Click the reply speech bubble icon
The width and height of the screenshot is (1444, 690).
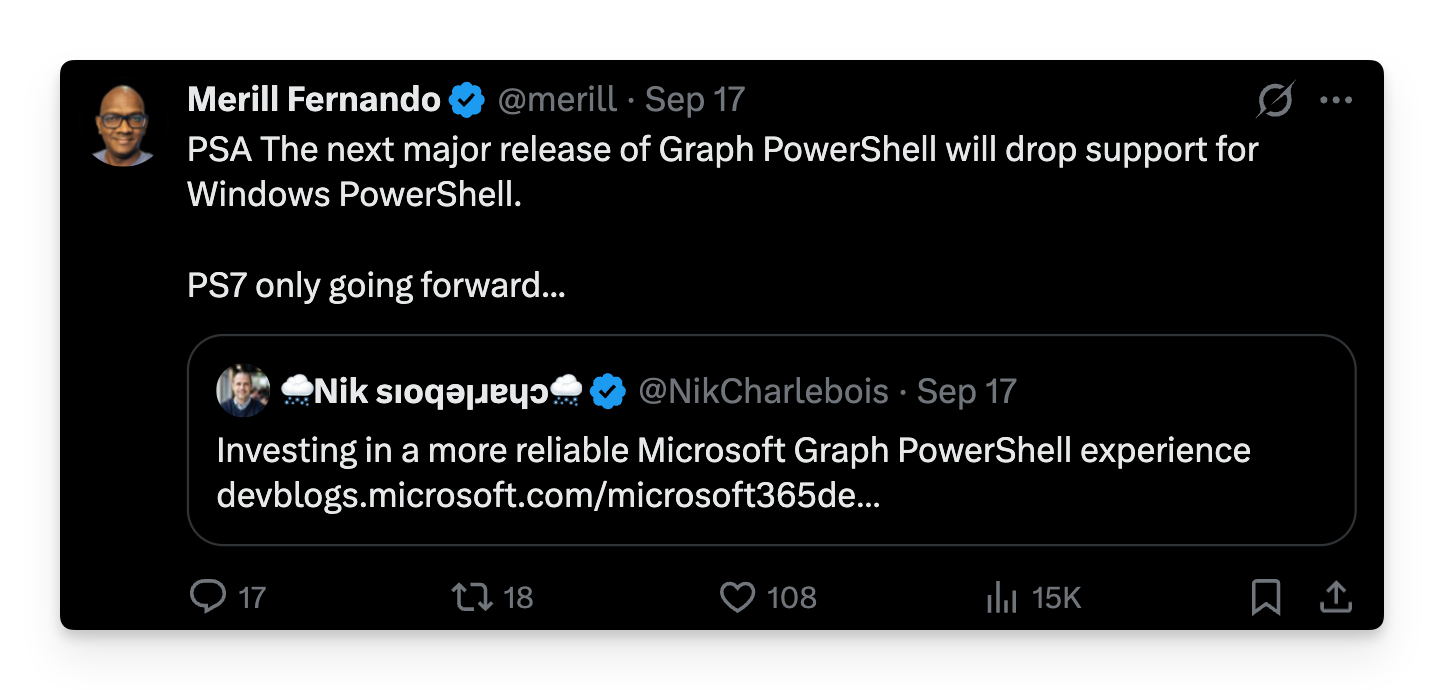tap(208, 597)
